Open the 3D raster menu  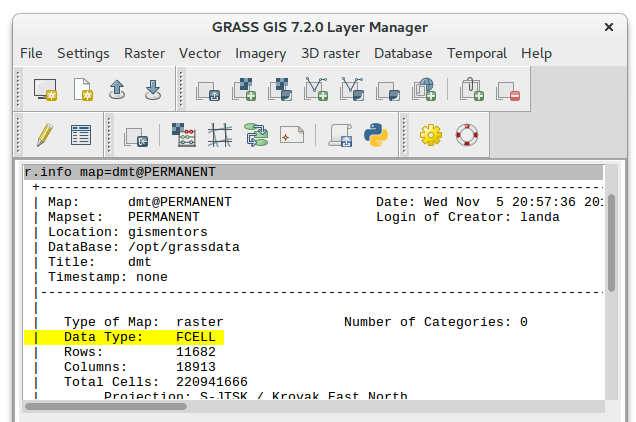pos(330,54)
